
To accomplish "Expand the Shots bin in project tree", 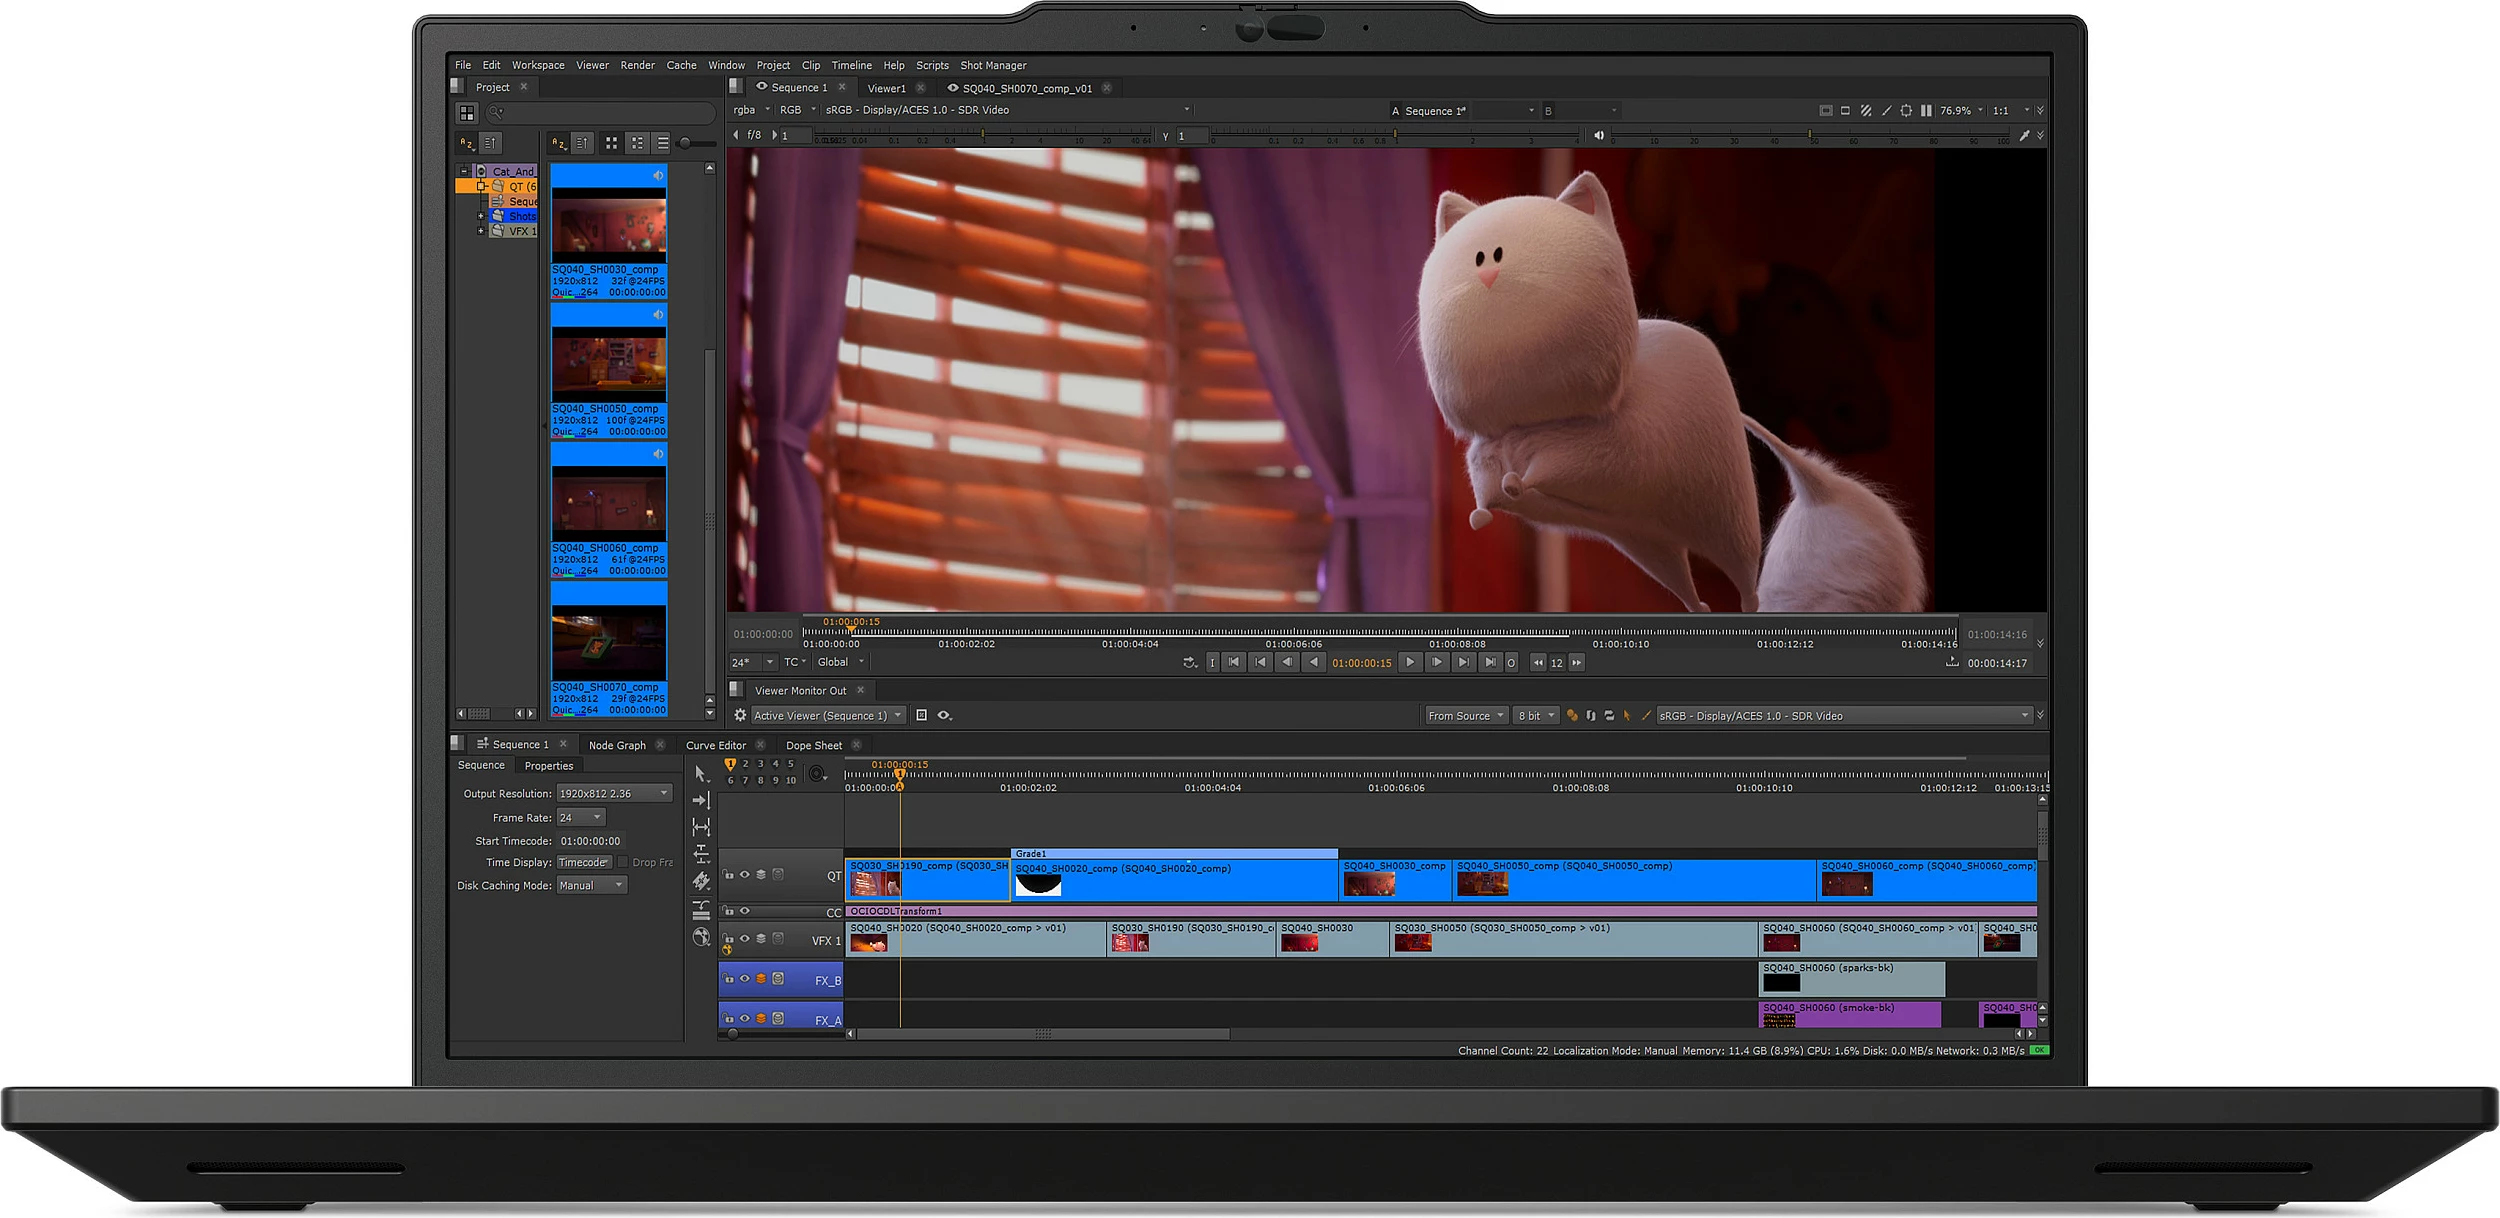I will click(x=480, y=216).
